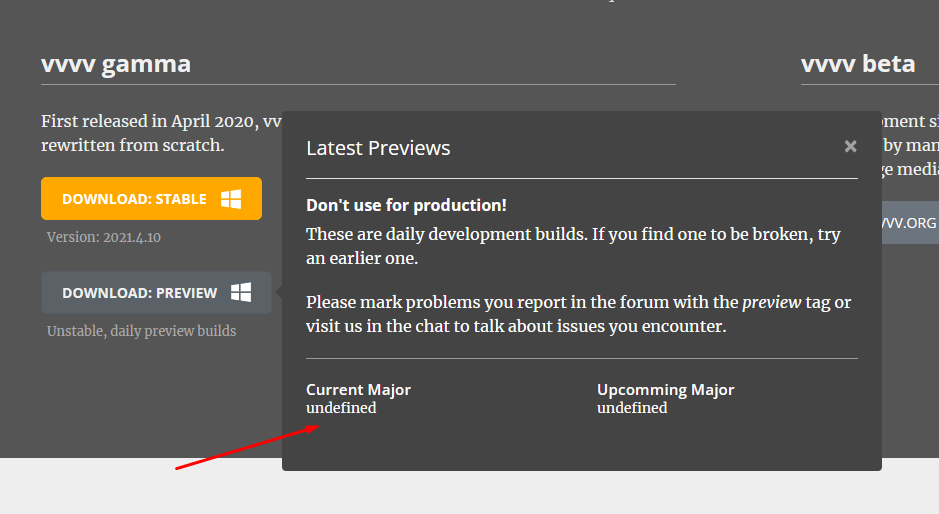Click "undefined" under Current Major
Viewport: 939px width, 514px height.
341,408
